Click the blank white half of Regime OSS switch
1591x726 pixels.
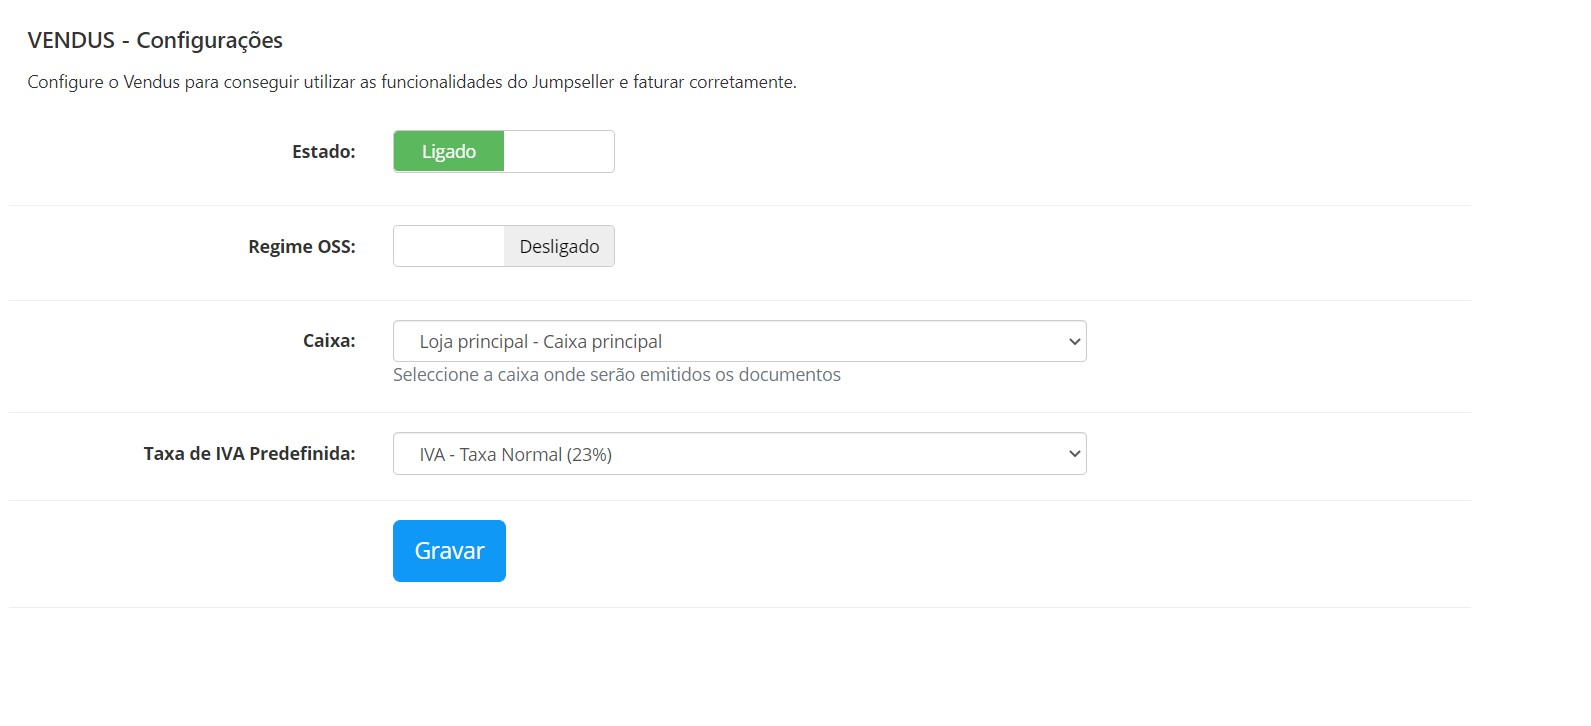click(449, 247)
